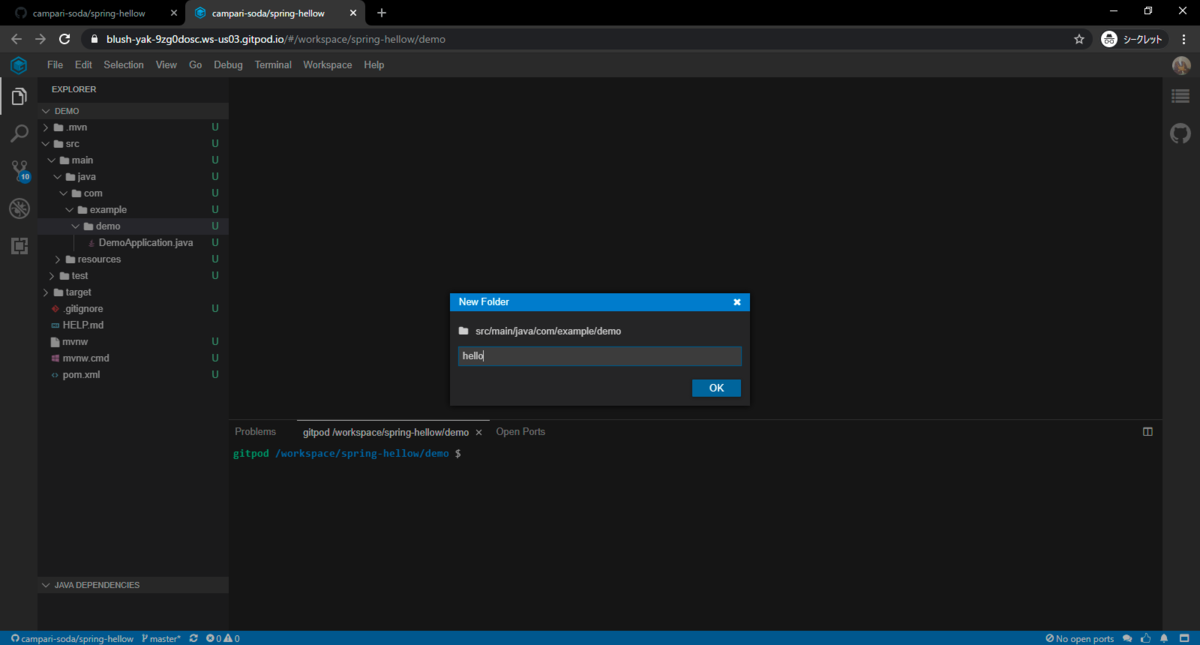Click OK to create the folder
This screenshot has width=1200, height=645.
point(716,388)
